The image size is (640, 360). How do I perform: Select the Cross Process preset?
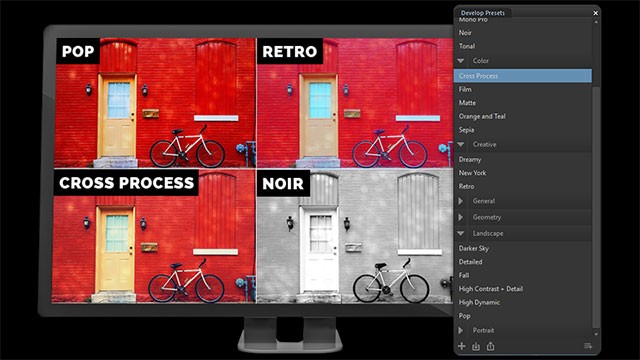click(522, 76)
